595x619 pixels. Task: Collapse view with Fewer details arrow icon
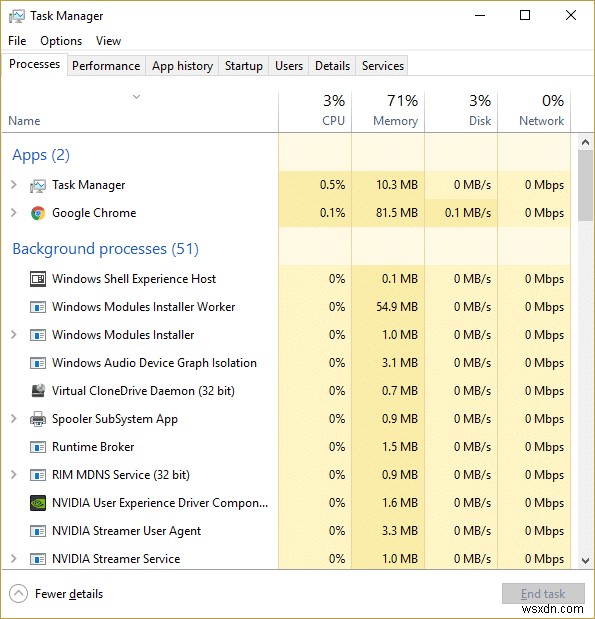[18, 594]
